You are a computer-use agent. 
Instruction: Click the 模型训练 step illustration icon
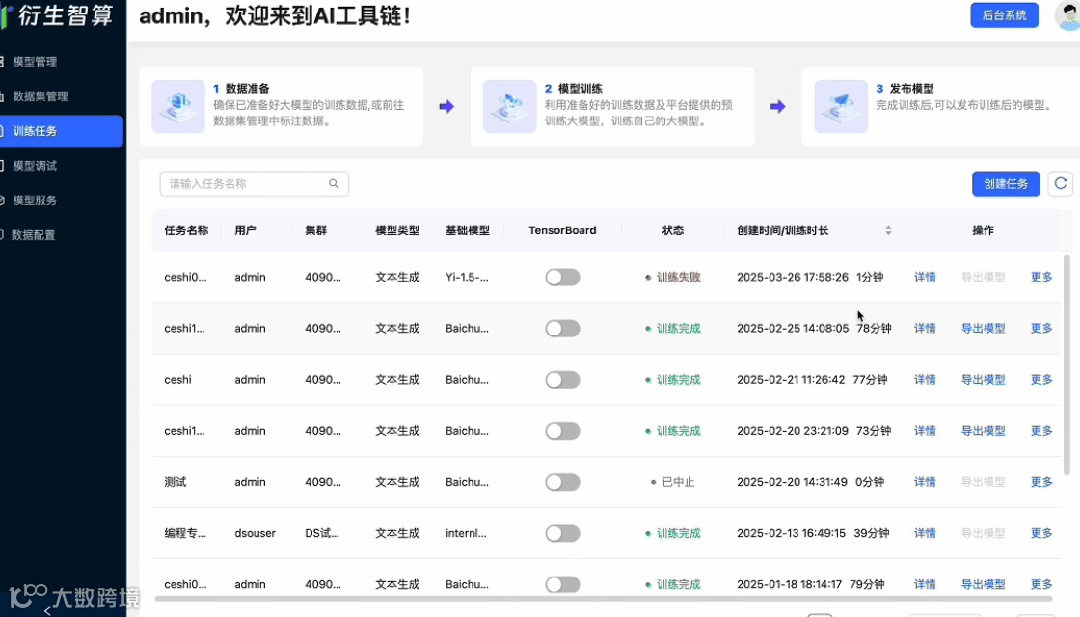click(509, 106)
